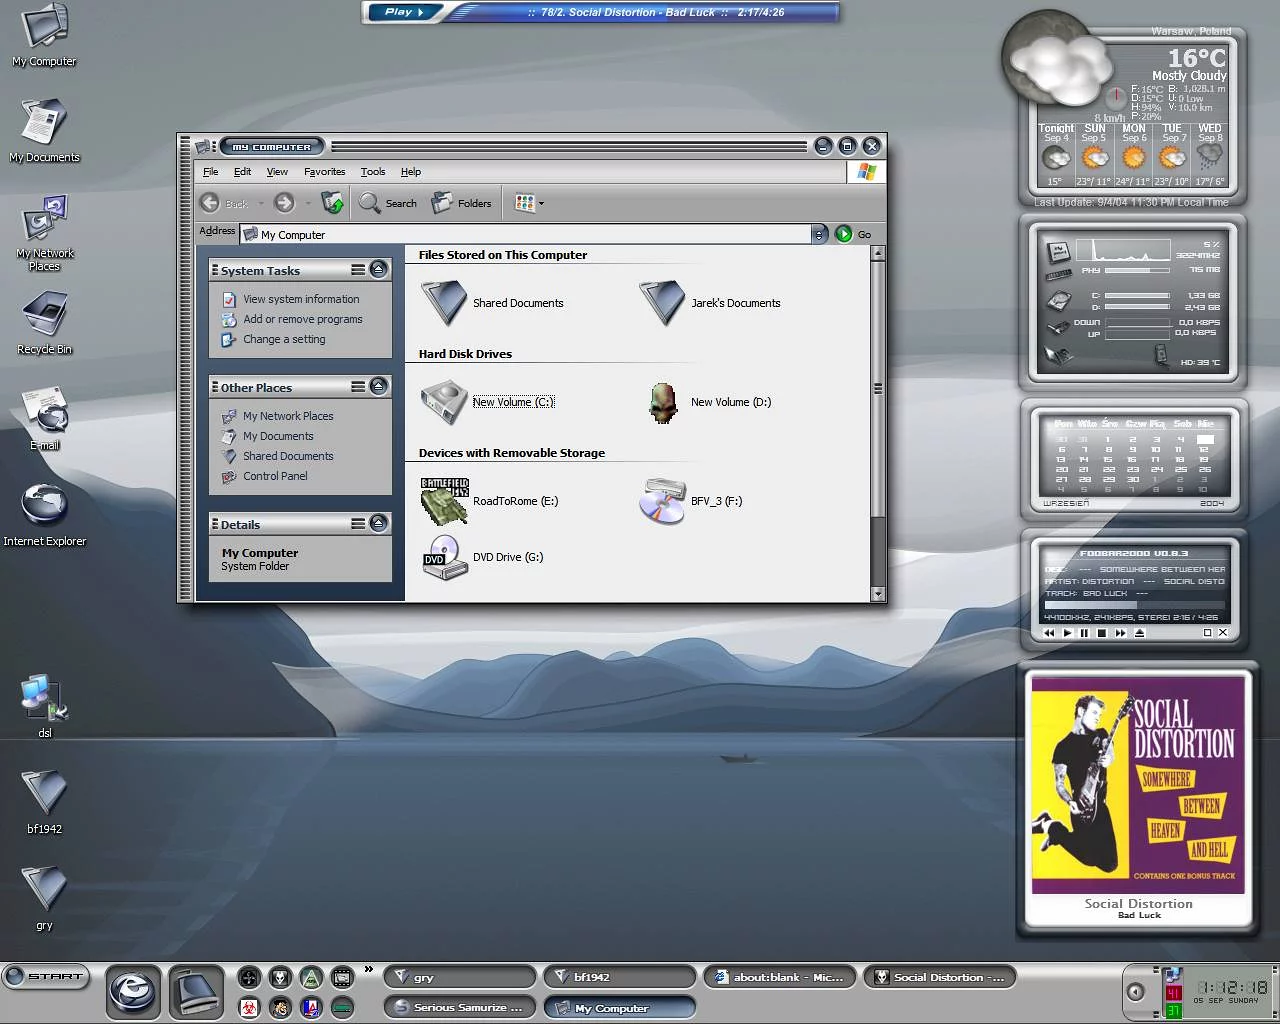This screenshot has height=1024, width=1280.
Task: Click the Up folder toolbar icon
Action: 332,203
